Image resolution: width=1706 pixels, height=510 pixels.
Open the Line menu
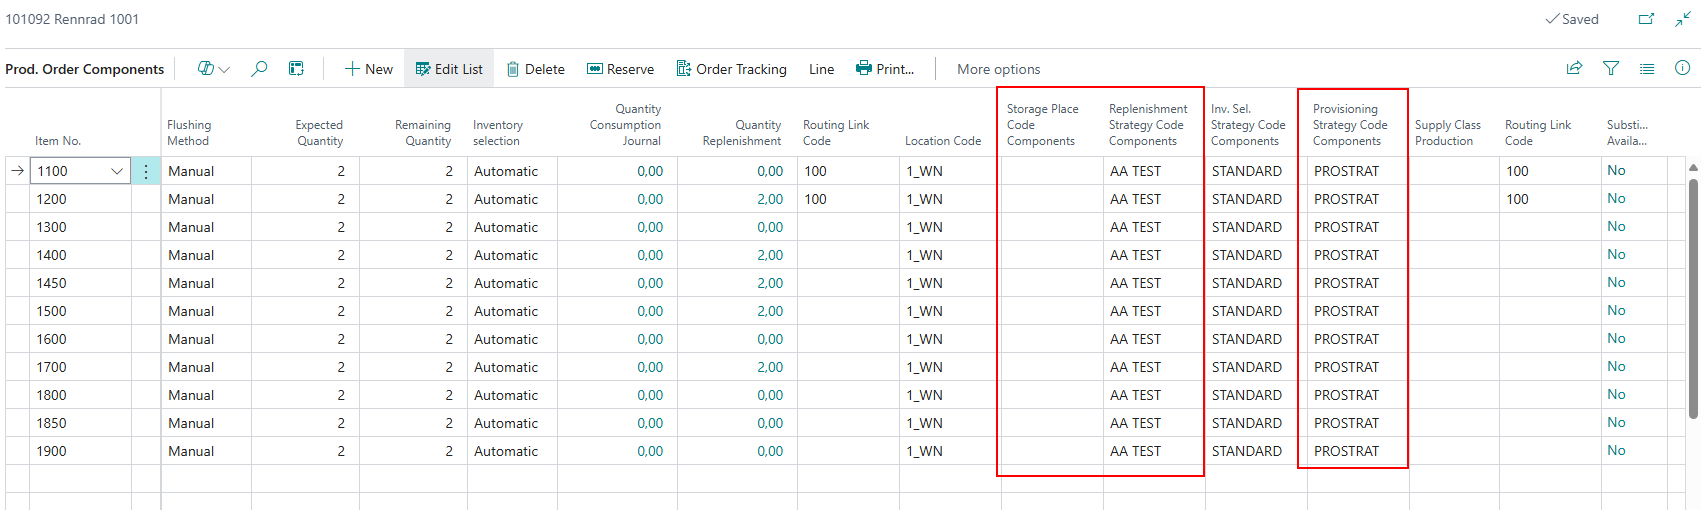click(821, 69)
